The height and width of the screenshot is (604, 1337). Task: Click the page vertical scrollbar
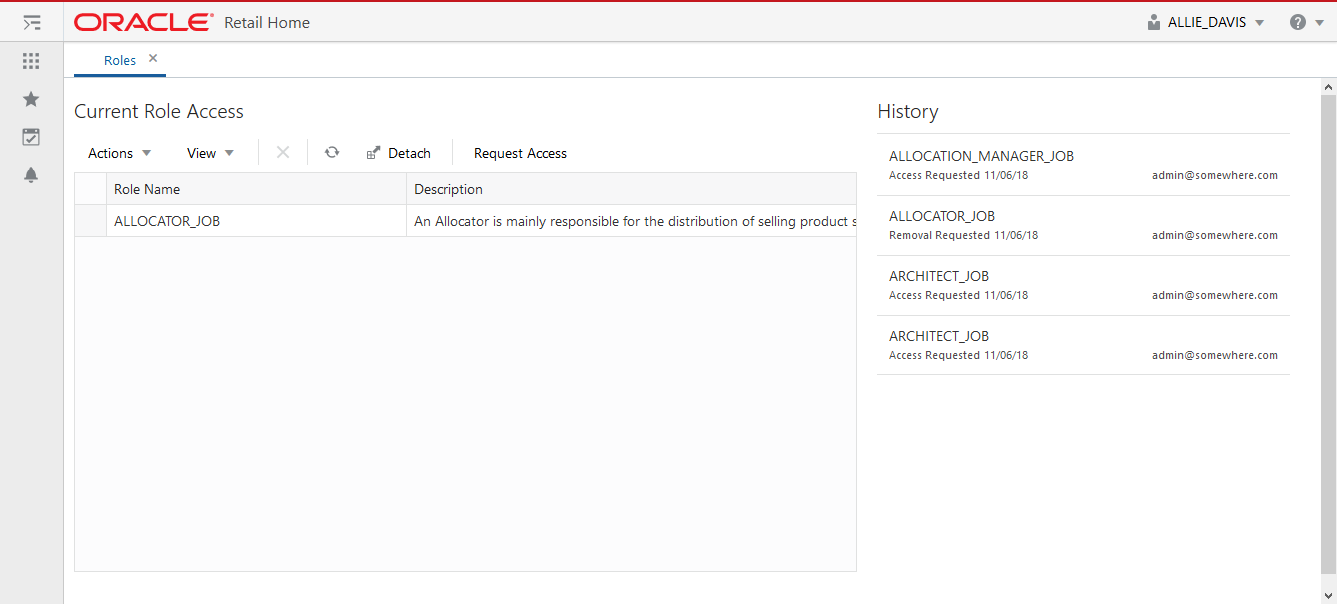[1328, 335]
